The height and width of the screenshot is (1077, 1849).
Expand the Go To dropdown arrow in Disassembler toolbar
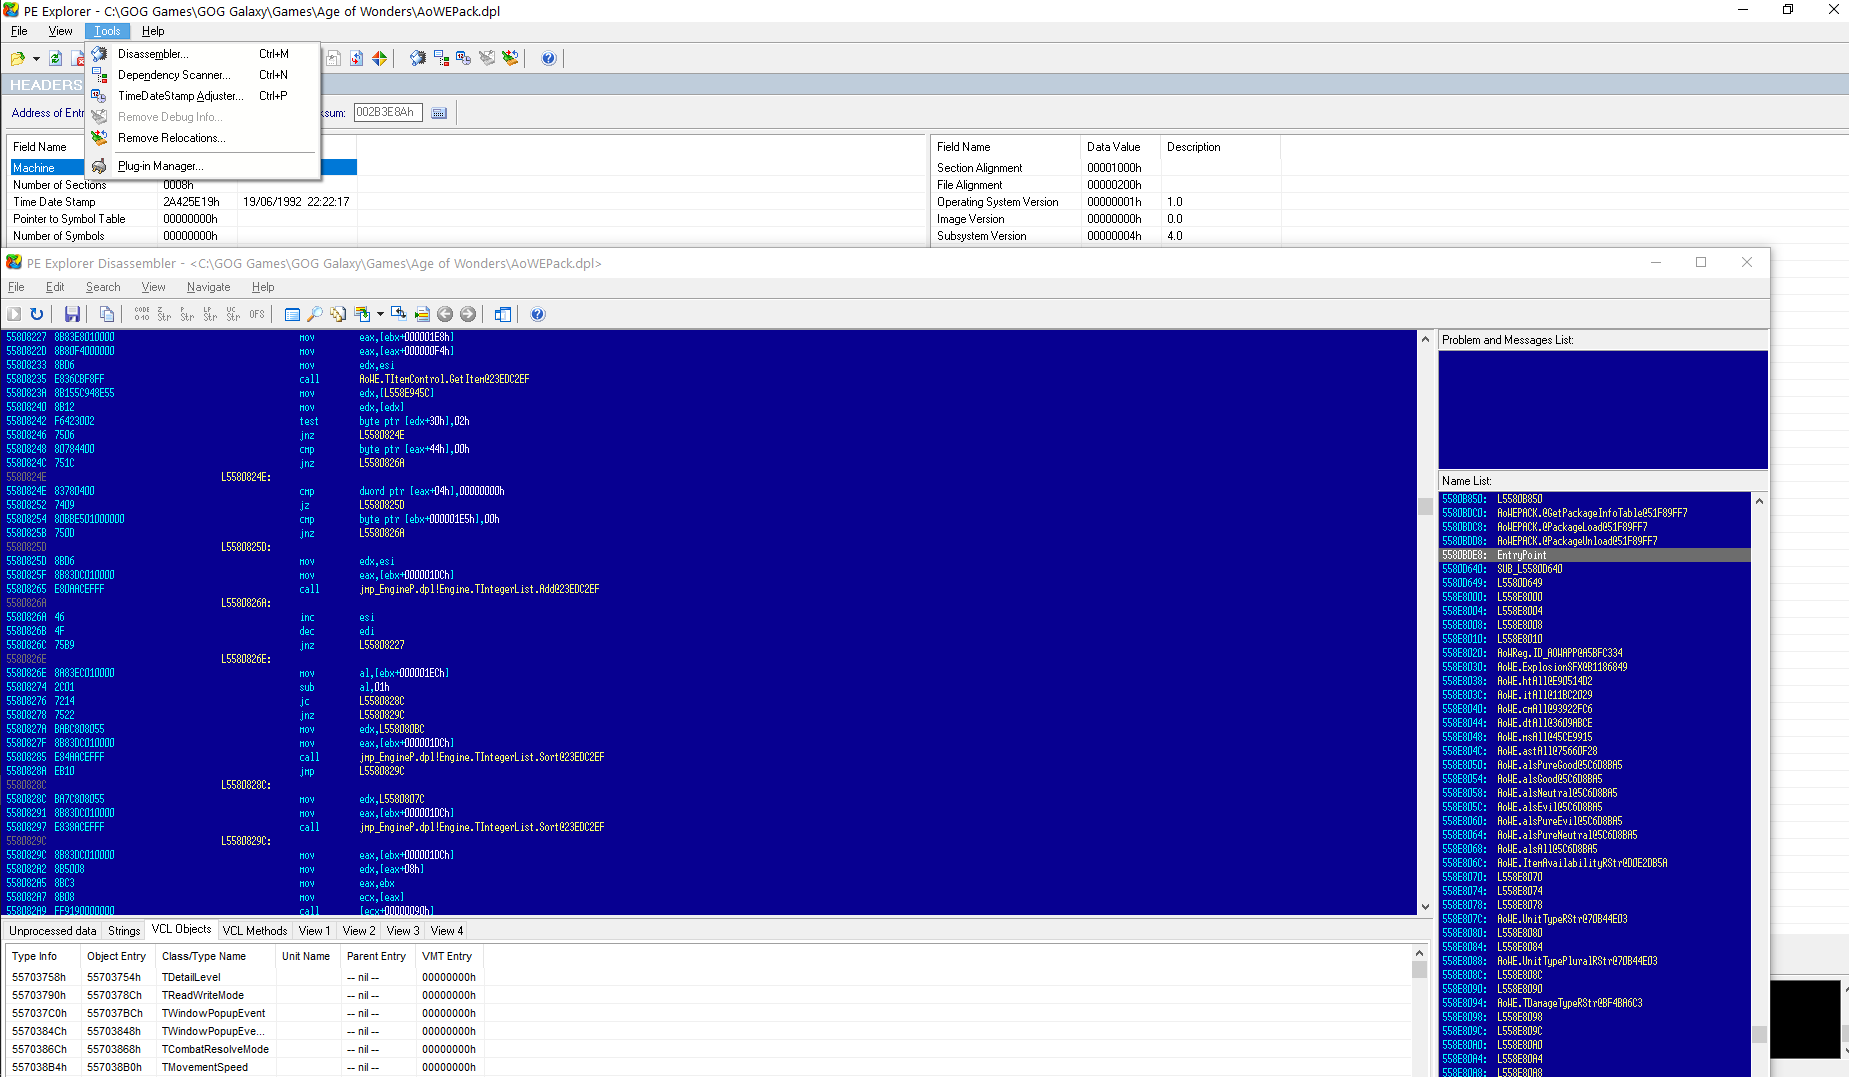click(x=380, y=314)
